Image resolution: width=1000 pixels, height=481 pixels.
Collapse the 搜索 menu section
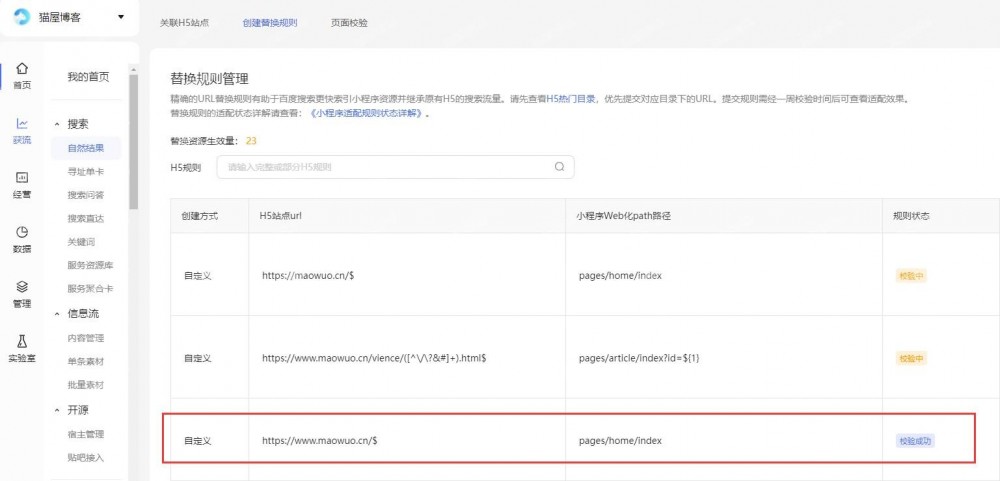point(56,124)
